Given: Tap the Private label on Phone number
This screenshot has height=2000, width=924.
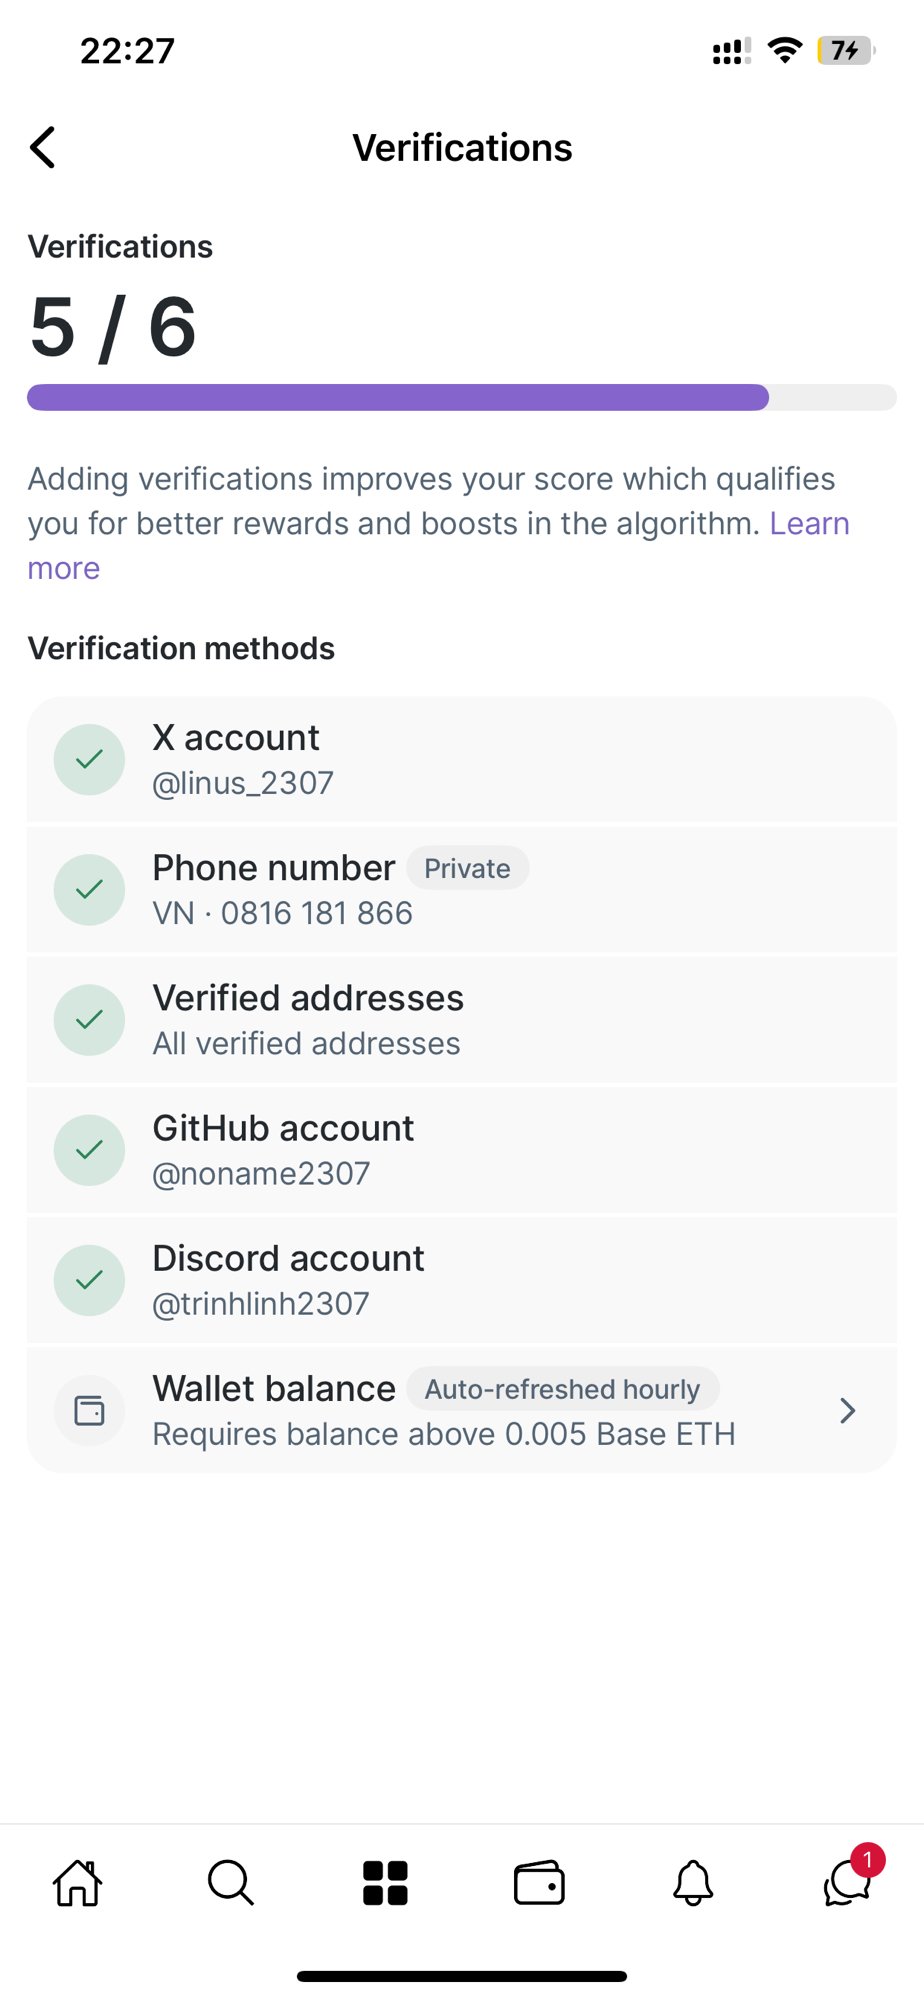Looking at the screenshot, I should coord(467,868).
